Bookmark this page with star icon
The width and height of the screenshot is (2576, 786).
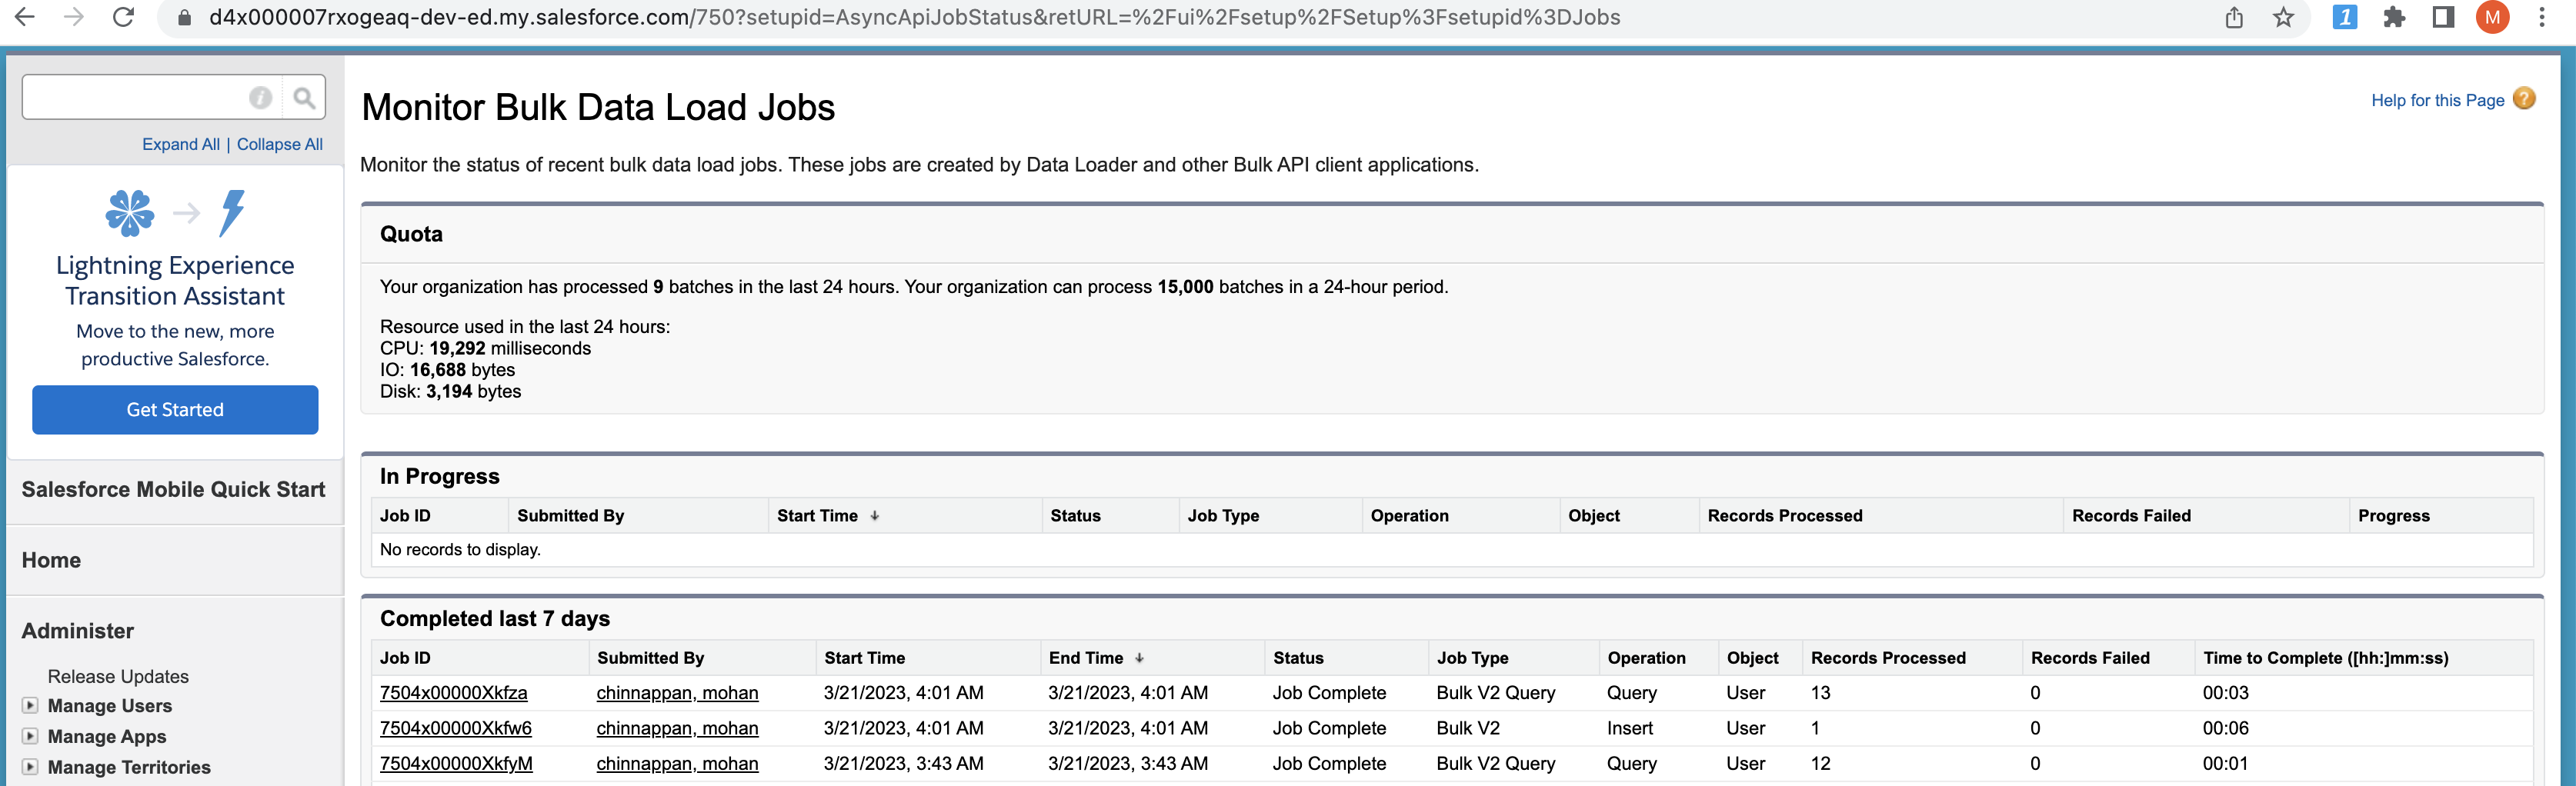(2283, 17)
